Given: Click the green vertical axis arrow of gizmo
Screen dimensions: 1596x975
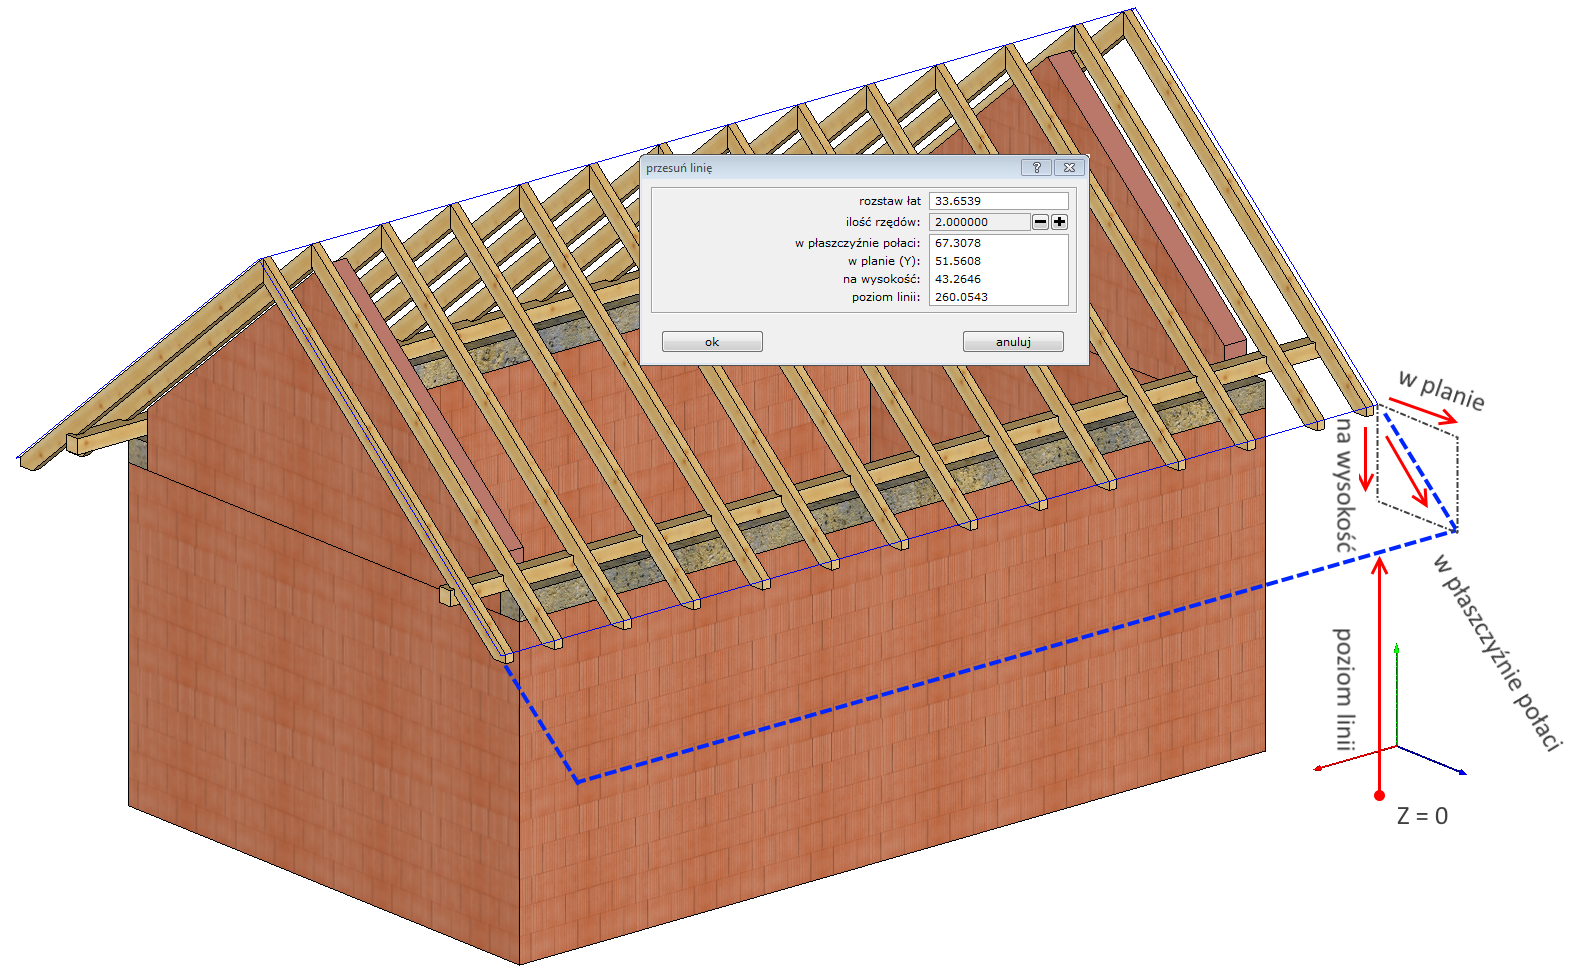Looking at the screenshot, I should [1396, 652].
